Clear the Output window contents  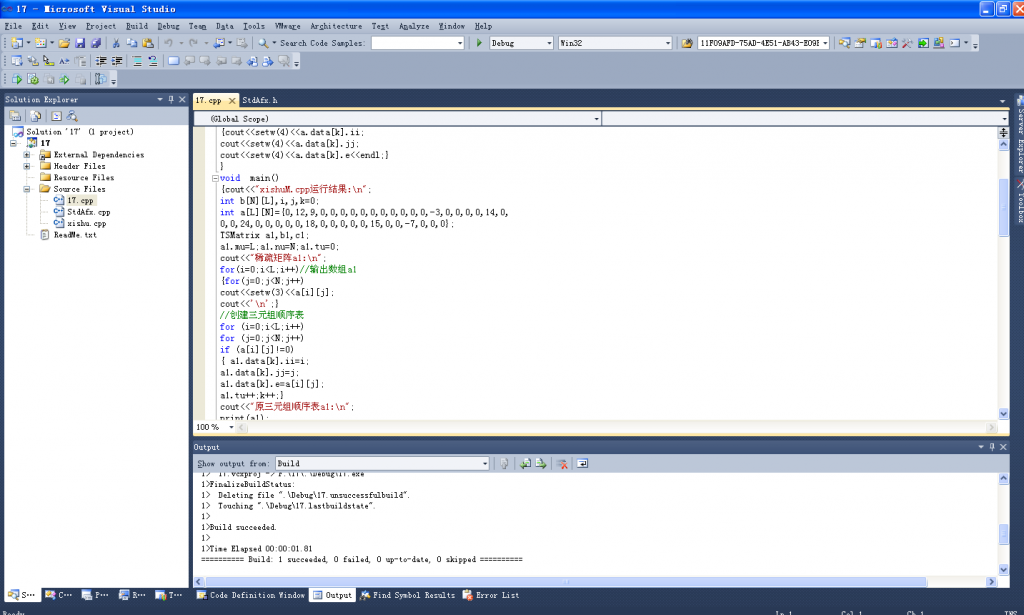click(563, 463)
